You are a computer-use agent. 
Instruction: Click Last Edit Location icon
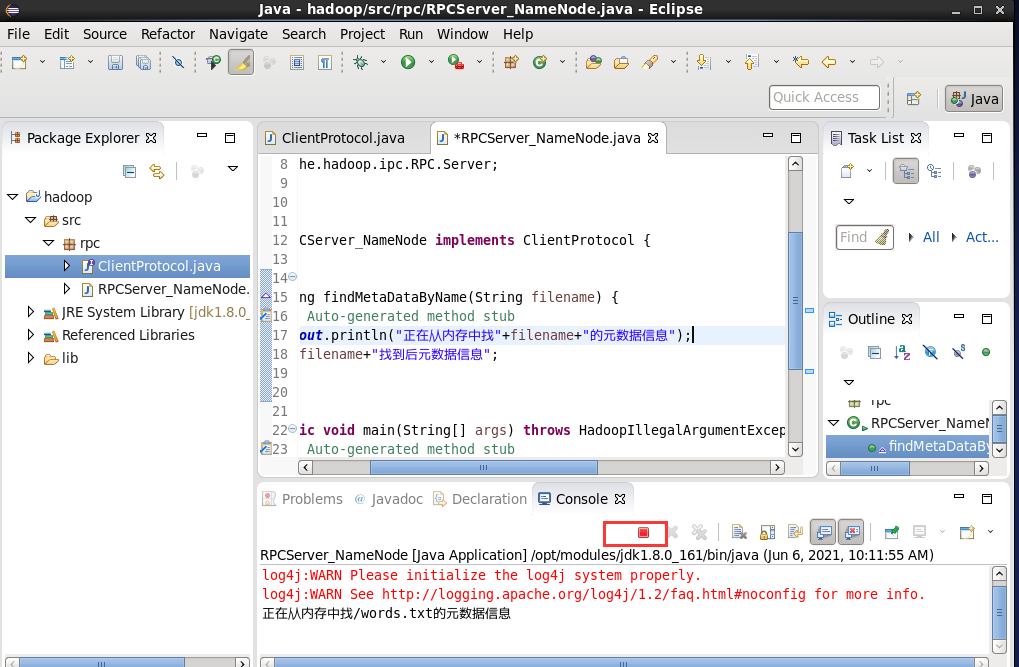point(801,62)
